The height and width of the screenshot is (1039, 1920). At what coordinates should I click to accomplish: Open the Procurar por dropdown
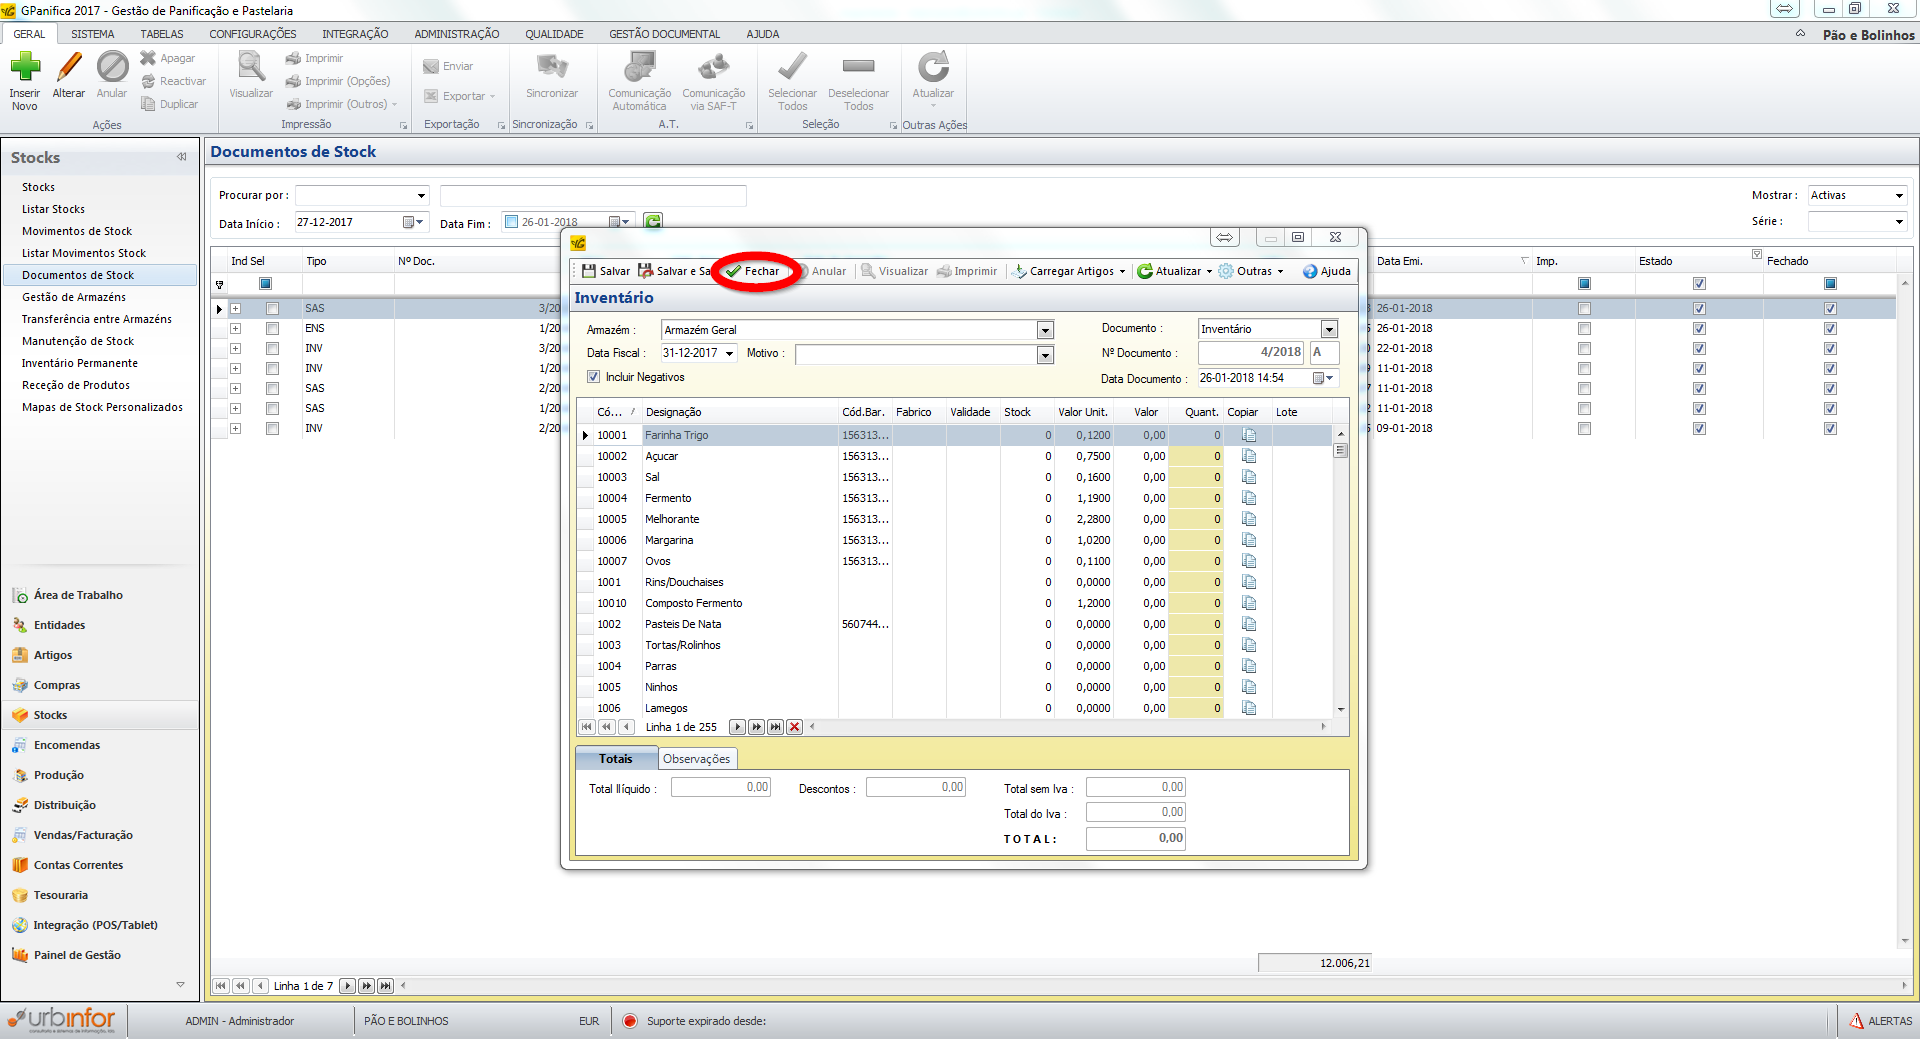[421, 196]
